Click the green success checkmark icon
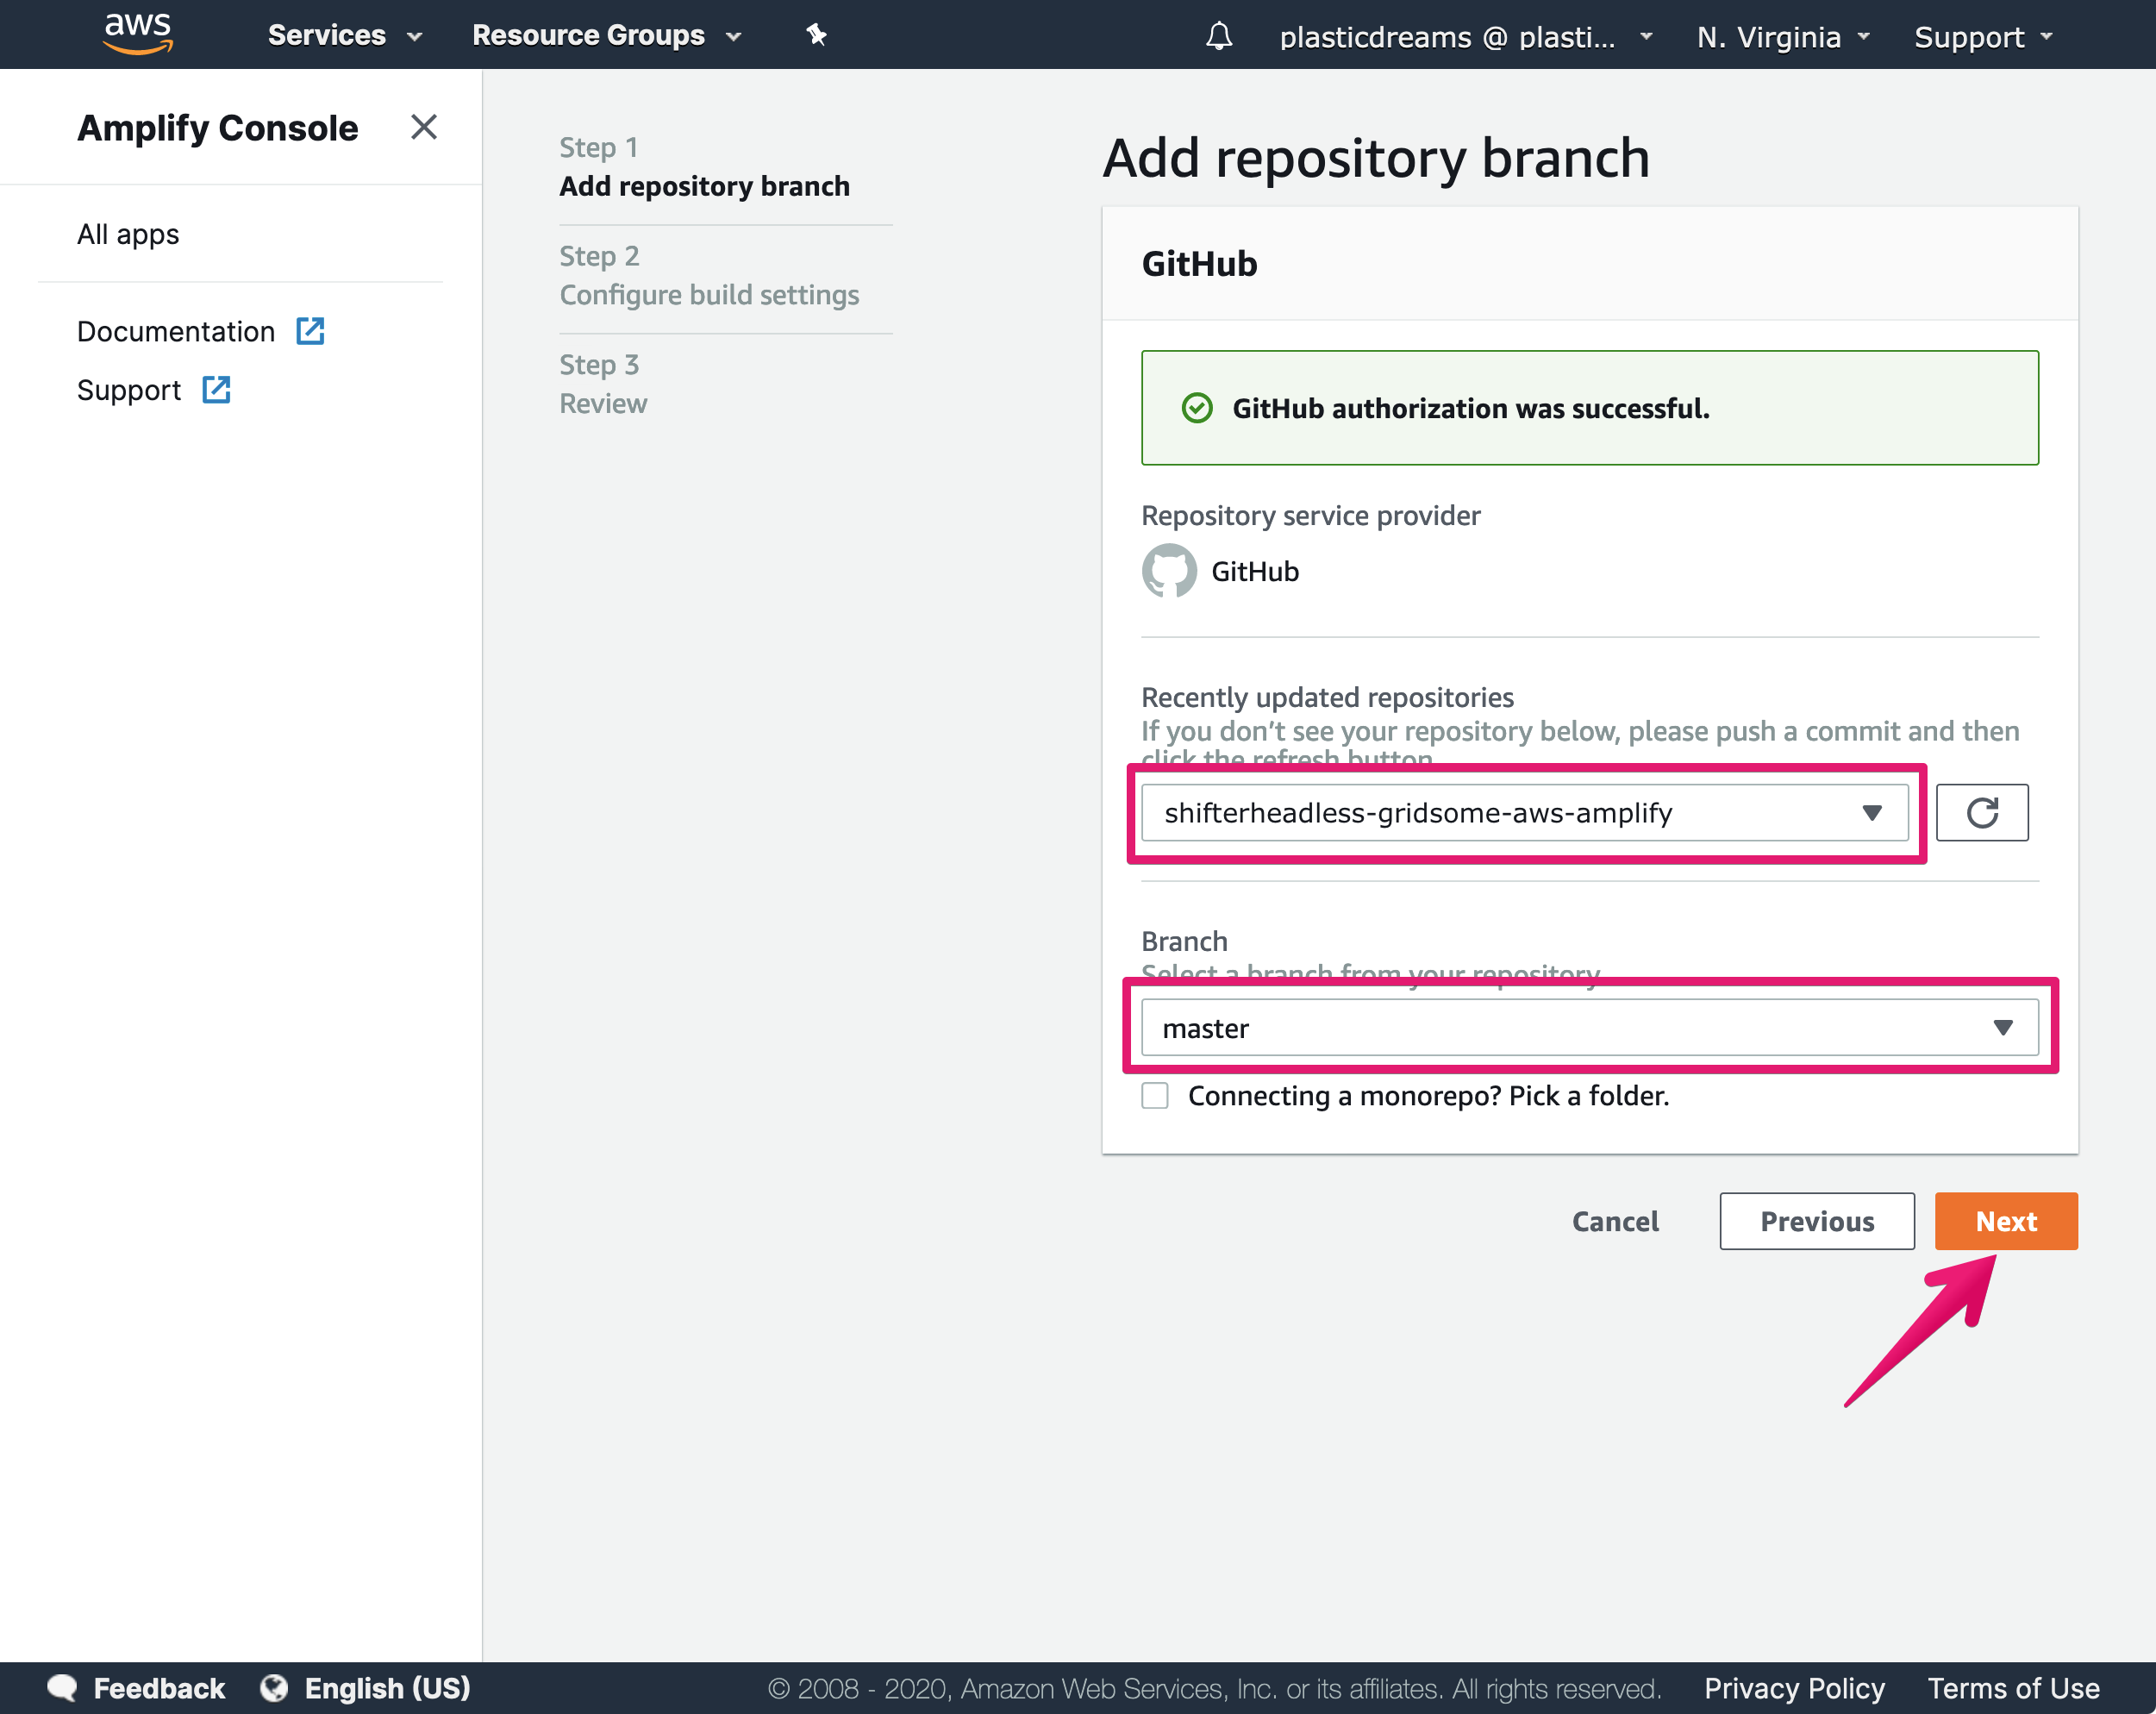The height and width of the screenshot is (1714, 2156). (x=1197, y=408)
